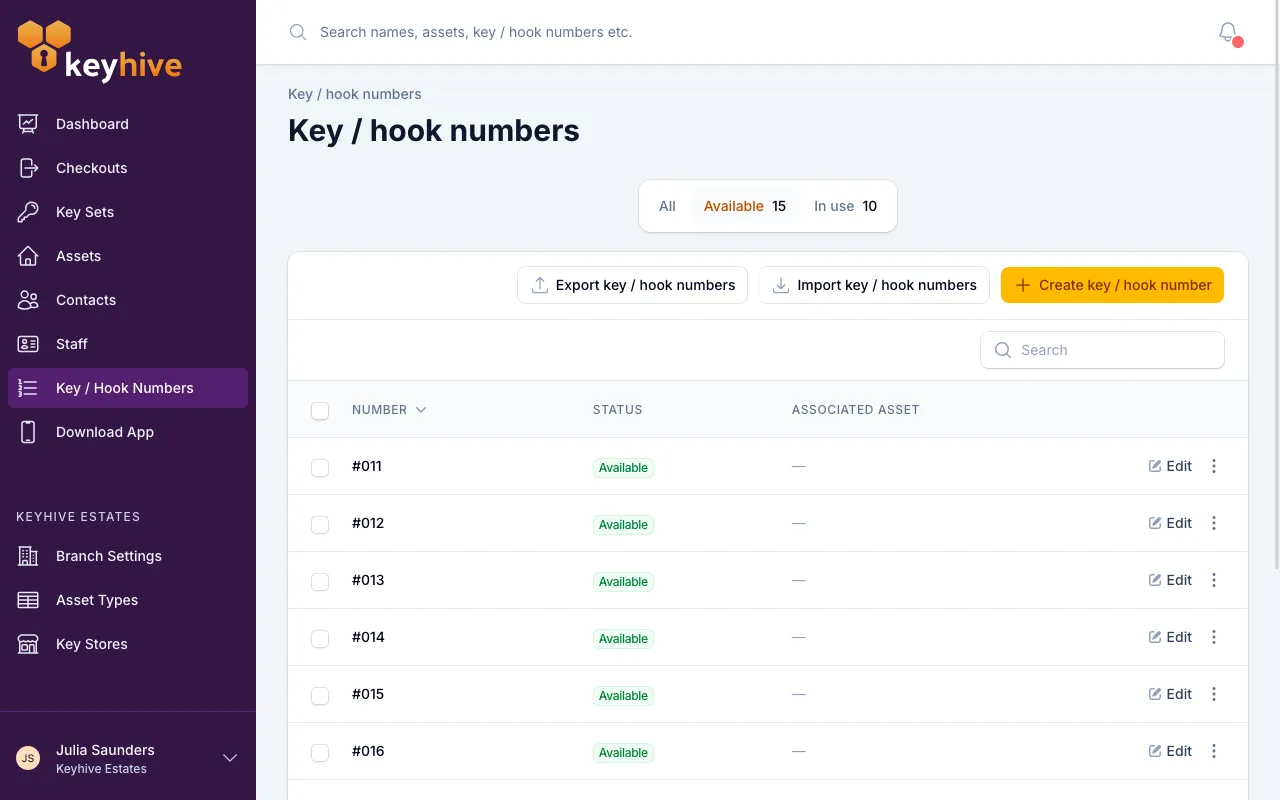Click the download icon in Import button
The width and height of the screenshot is (1280, 800).
pos(781,285)
